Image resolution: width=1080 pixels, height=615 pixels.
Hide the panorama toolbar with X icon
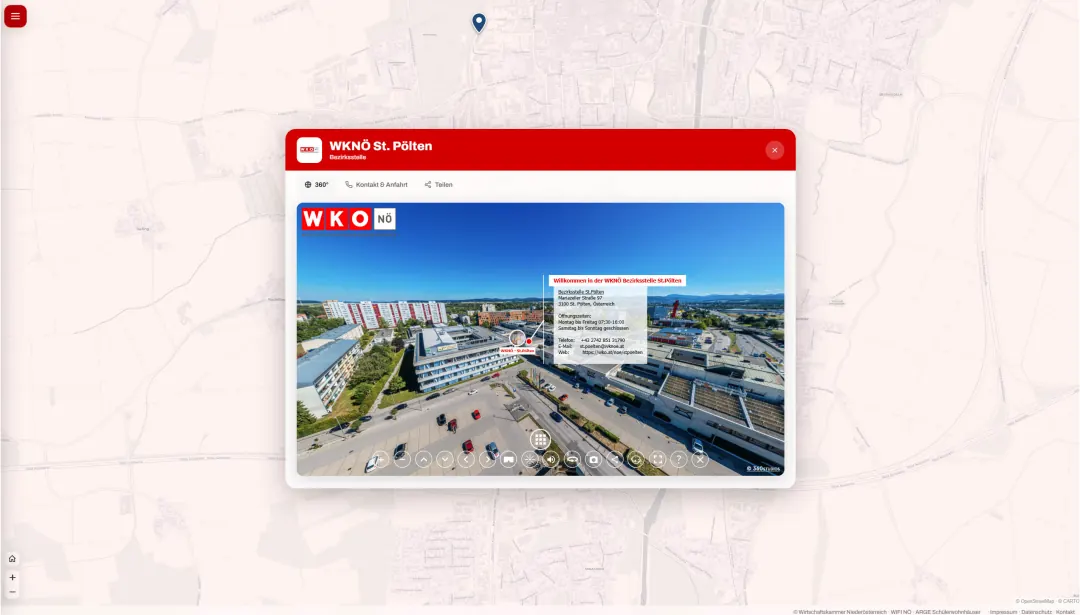[x=700, y=459]
